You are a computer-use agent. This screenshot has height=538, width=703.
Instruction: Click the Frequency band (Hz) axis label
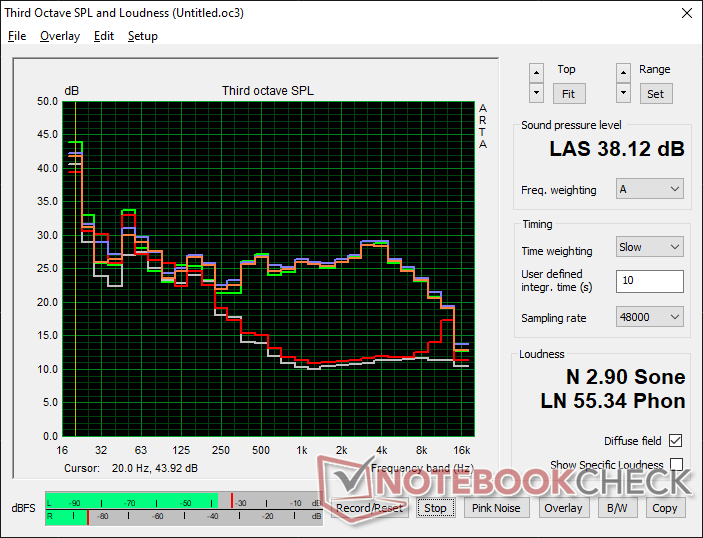coord(422,469)
